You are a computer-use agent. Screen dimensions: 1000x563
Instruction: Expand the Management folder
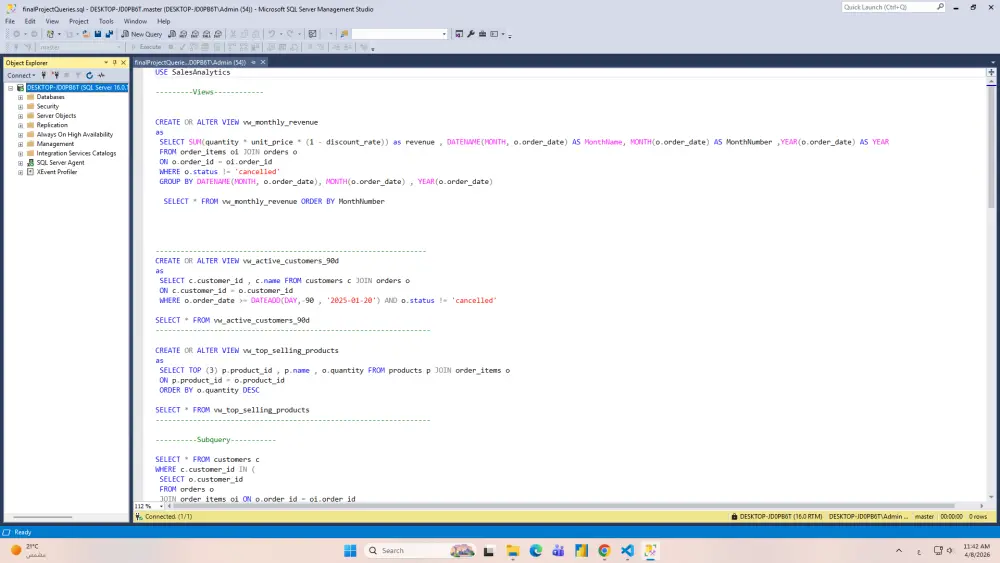[20, 143]
